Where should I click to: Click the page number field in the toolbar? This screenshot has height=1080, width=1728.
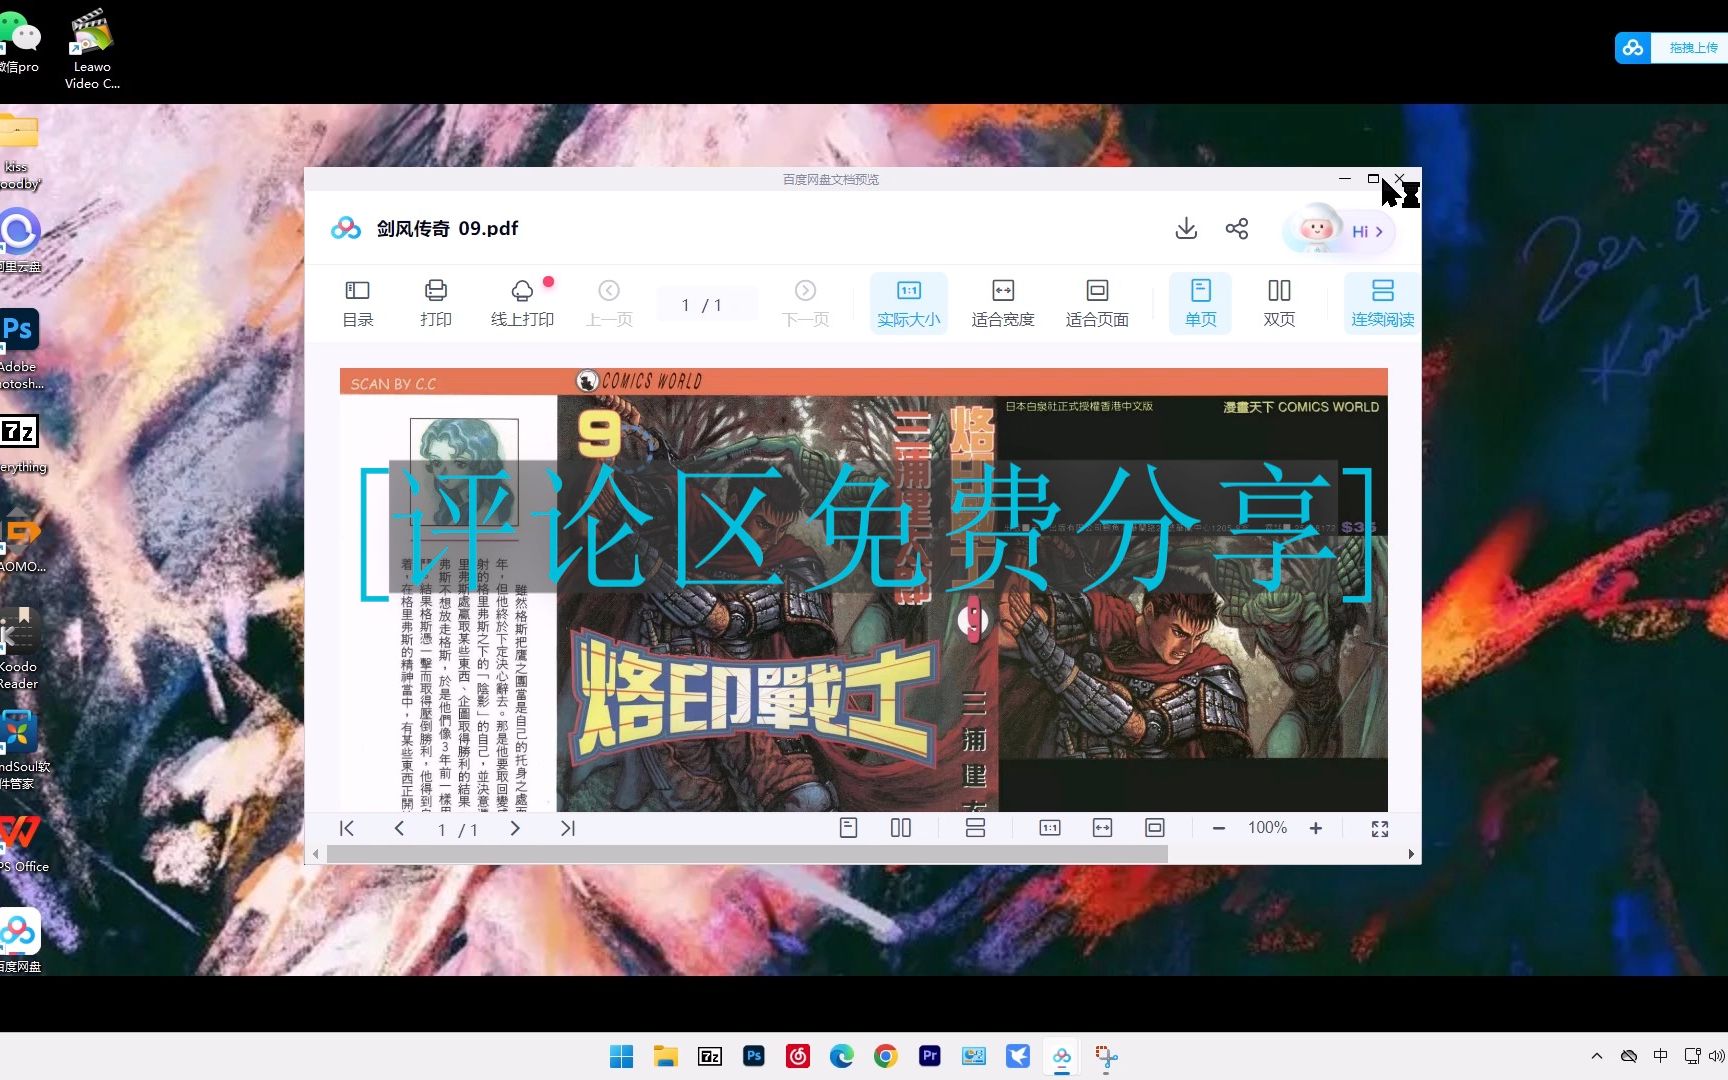coord(706,304)
